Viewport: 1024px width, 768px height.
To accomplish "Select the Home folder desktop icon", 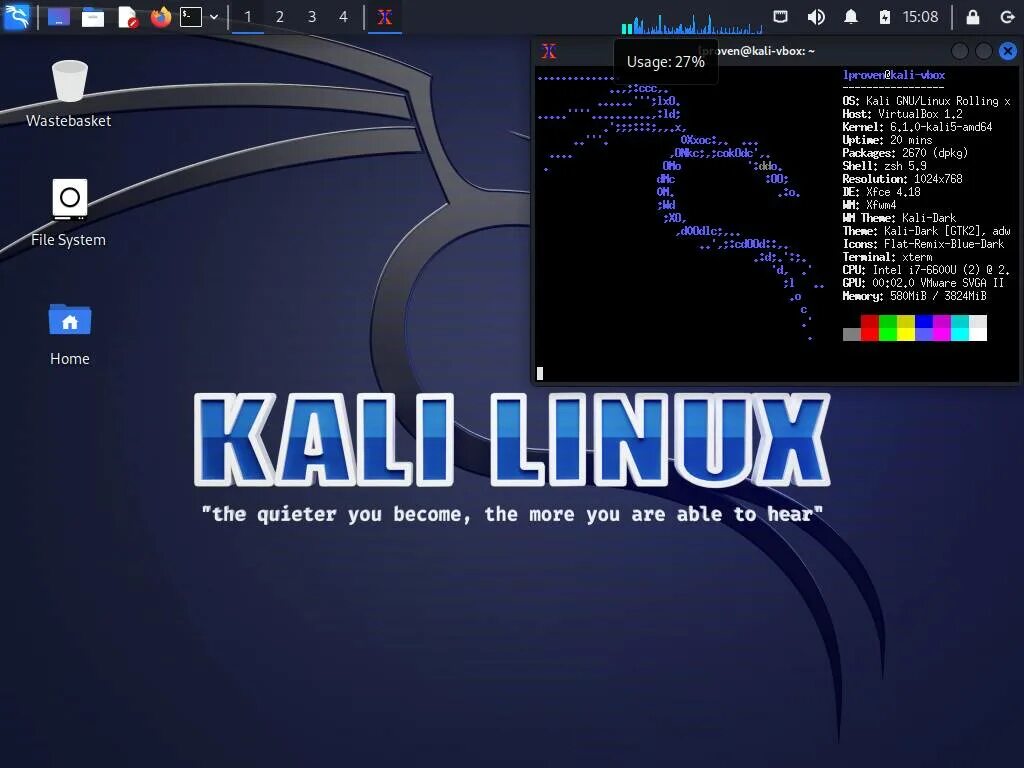I will (69, 334).
